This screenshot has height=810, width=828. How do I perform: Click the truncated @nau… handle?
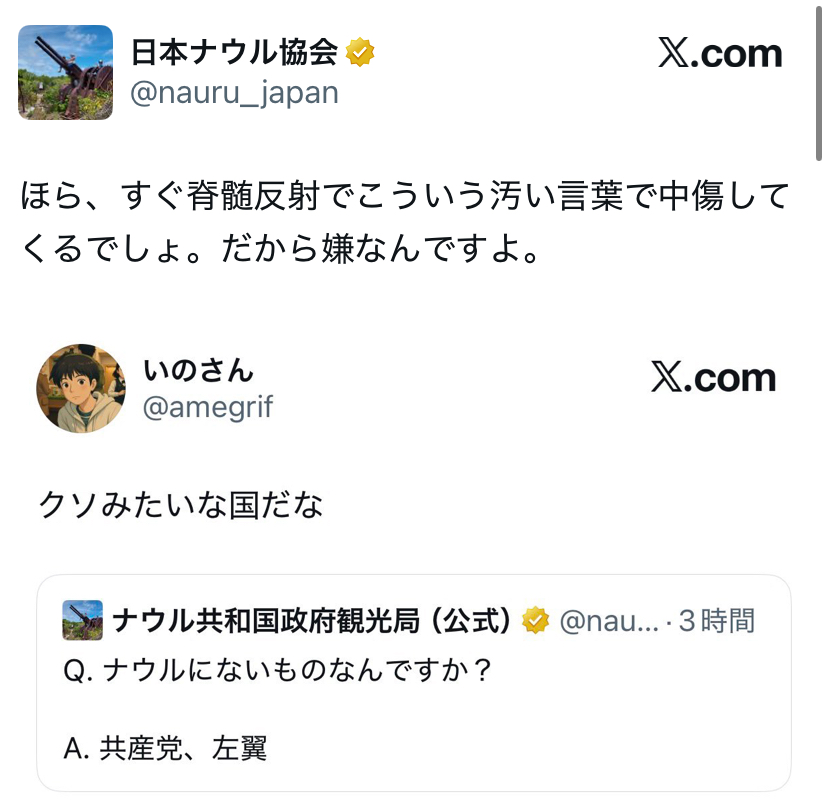pyautogui.click(x=608, y=621)
